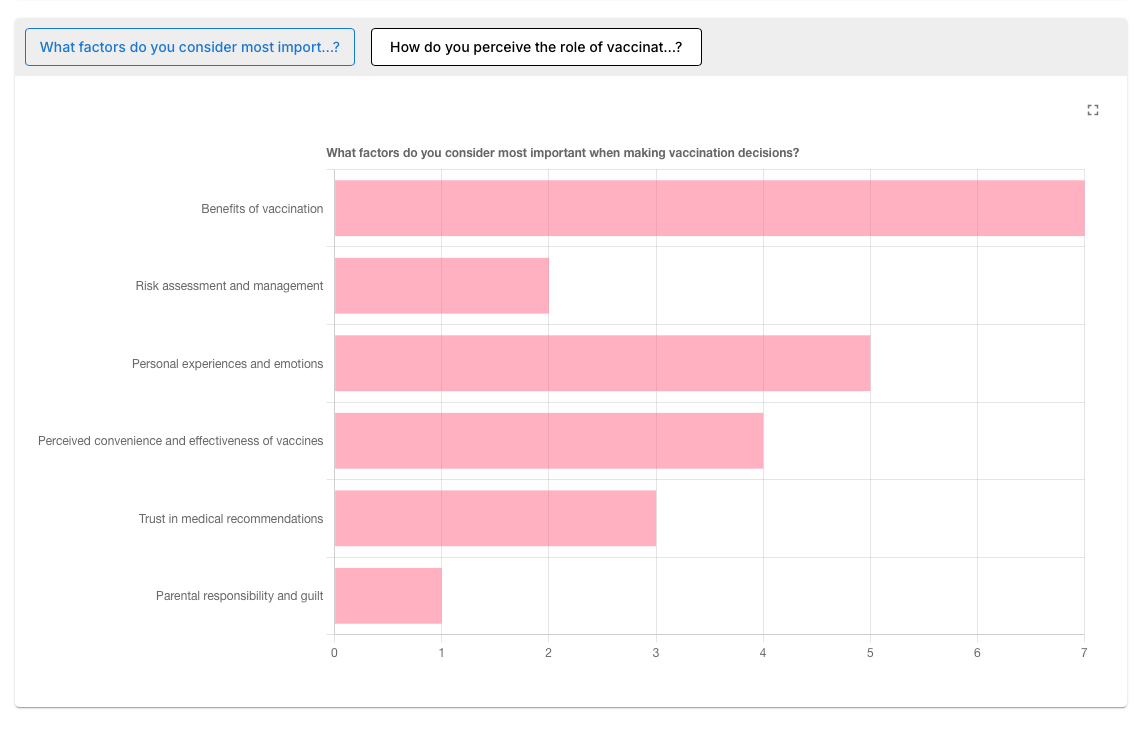Click the Benefits of vaccination bar

[709, 208]
